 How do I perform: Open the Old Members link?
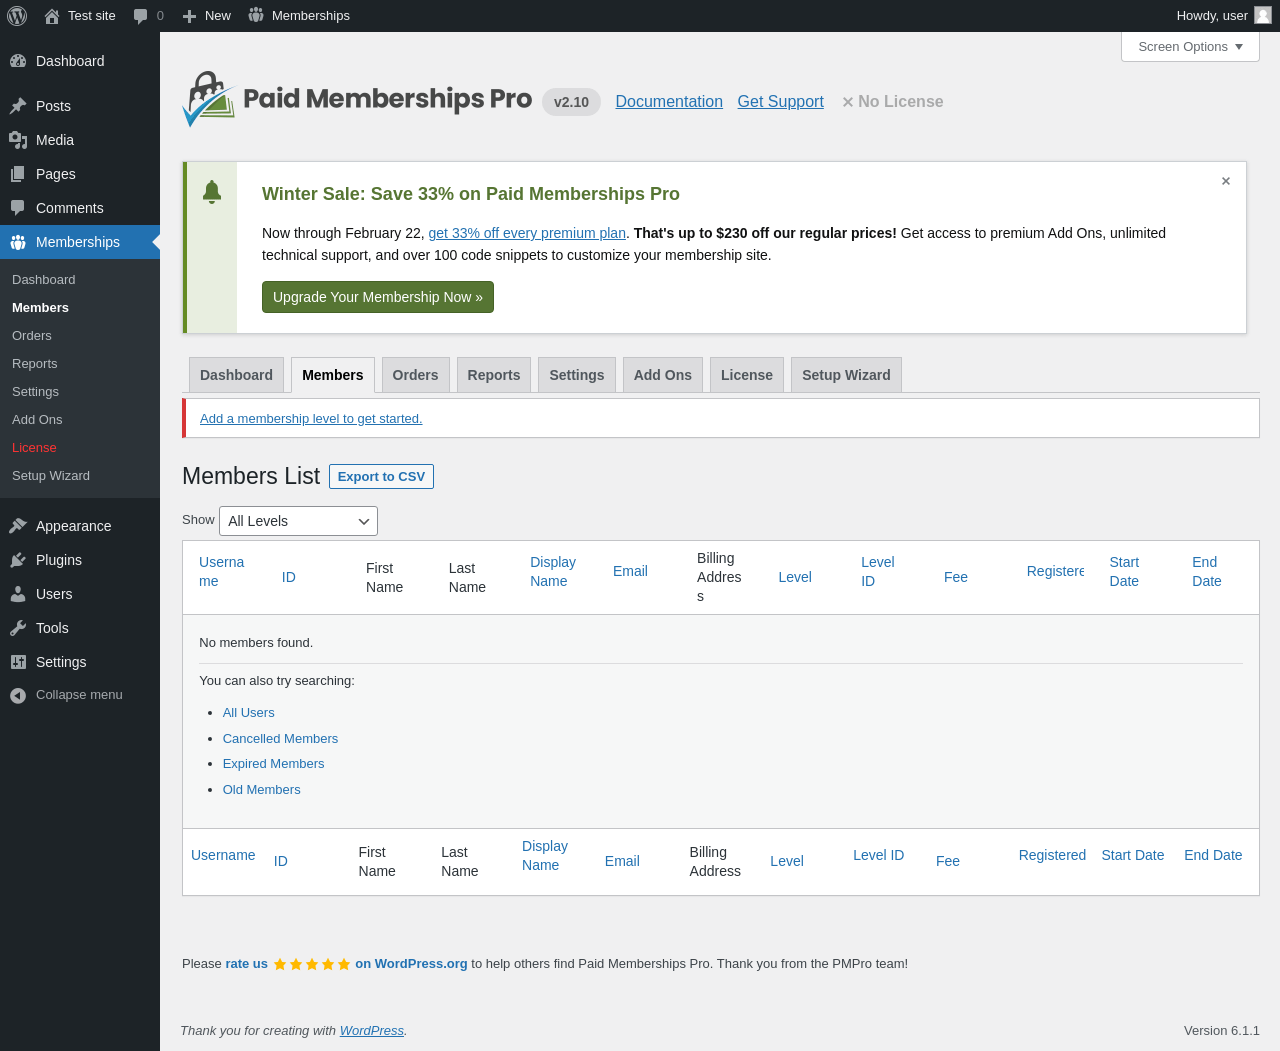[261, 790]
